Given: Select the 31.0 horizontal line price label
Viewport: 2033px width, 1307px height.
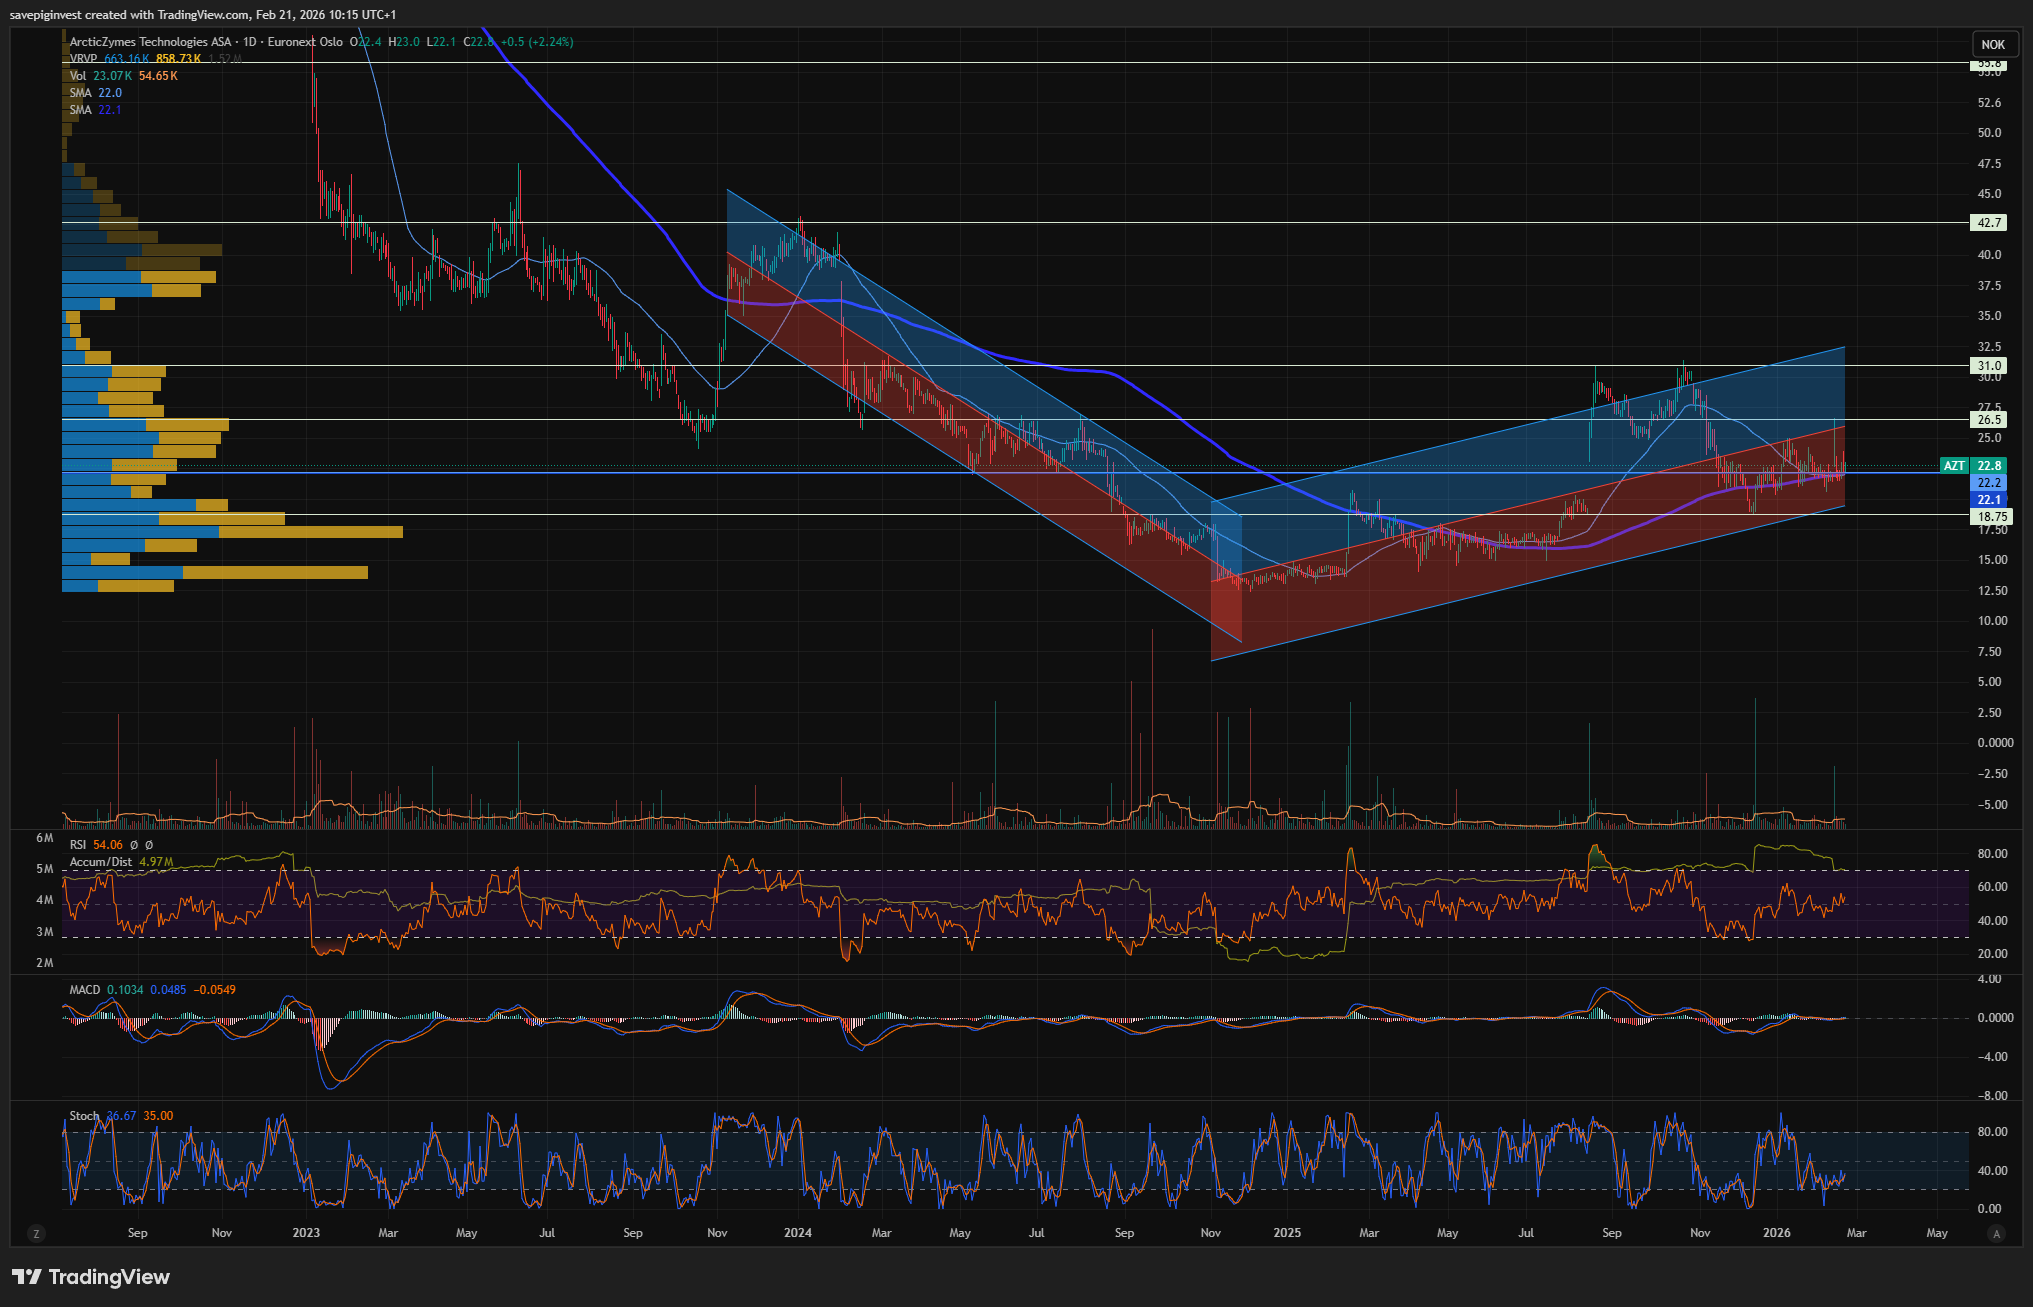Looking at the screenshot, I should pos(1988,366).
